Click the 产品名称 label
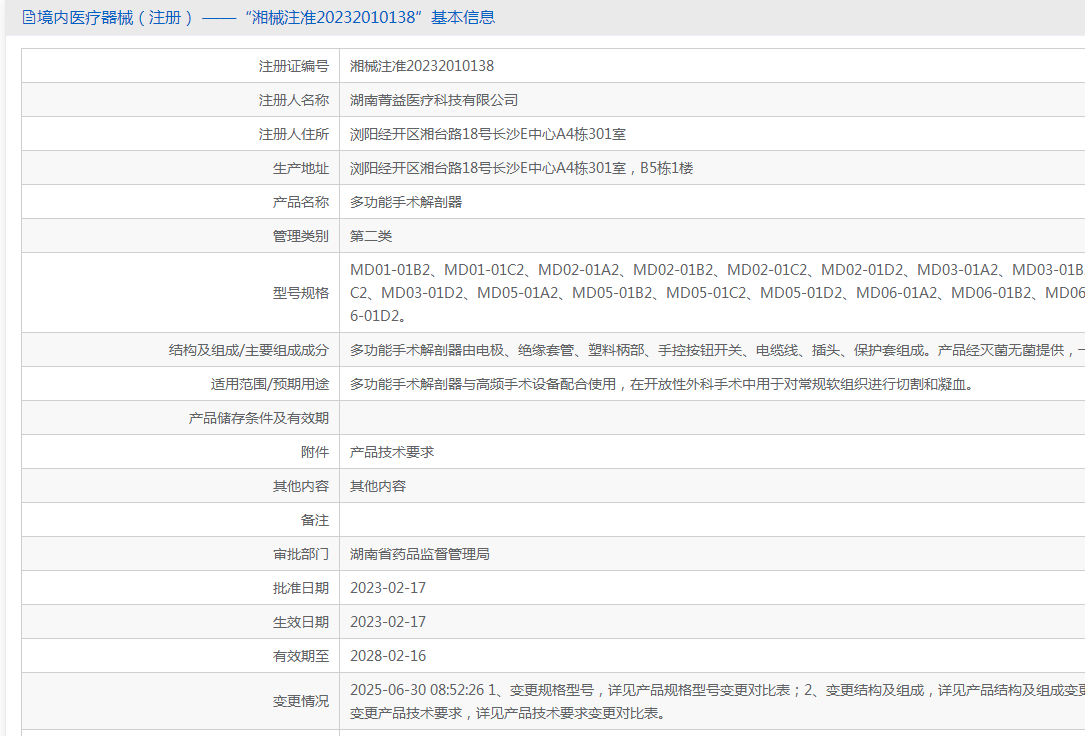This screenshot has width=1085, height=736. [300, 201]
